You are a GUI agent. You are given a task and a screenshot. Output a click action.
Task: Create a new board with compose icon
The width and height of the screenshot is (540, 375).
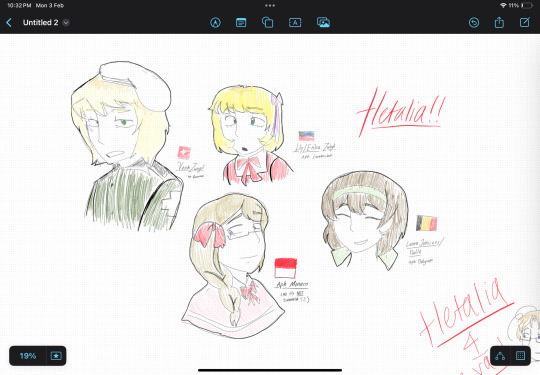[525, 23]
